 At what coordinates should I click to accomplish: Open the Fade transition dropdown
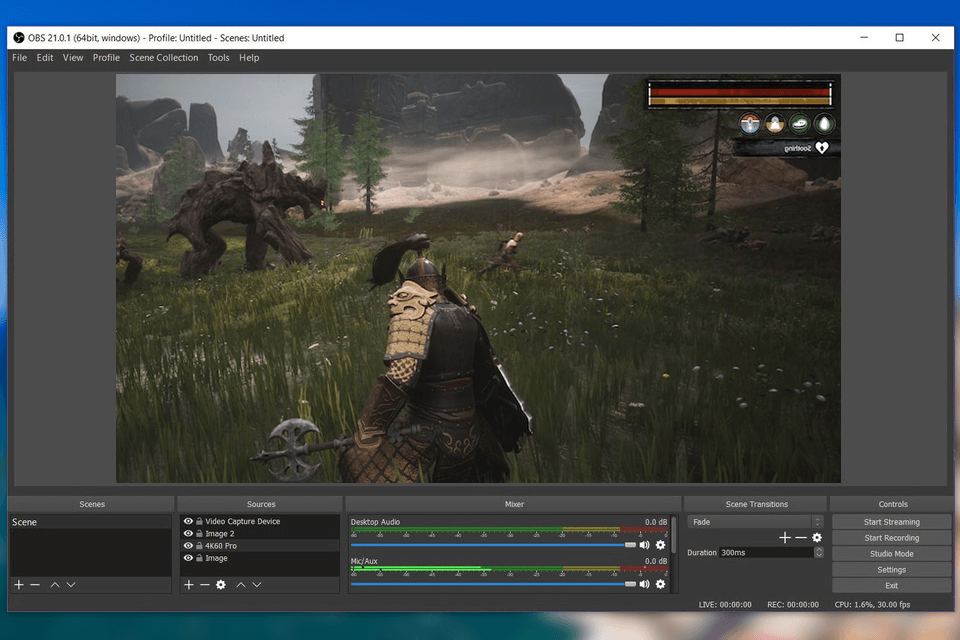[x=755, y=521]
